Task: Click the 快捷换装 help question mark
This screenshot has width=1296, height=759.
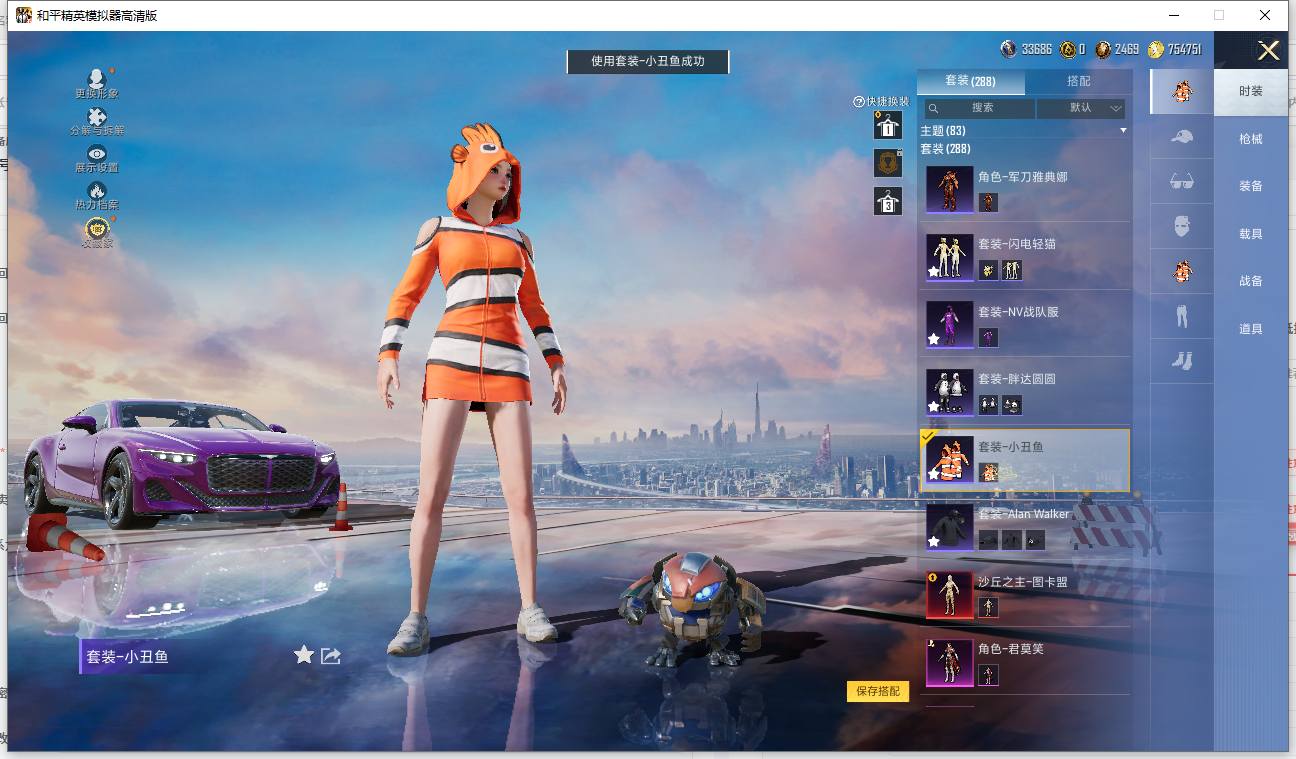Action: (858, 102)
